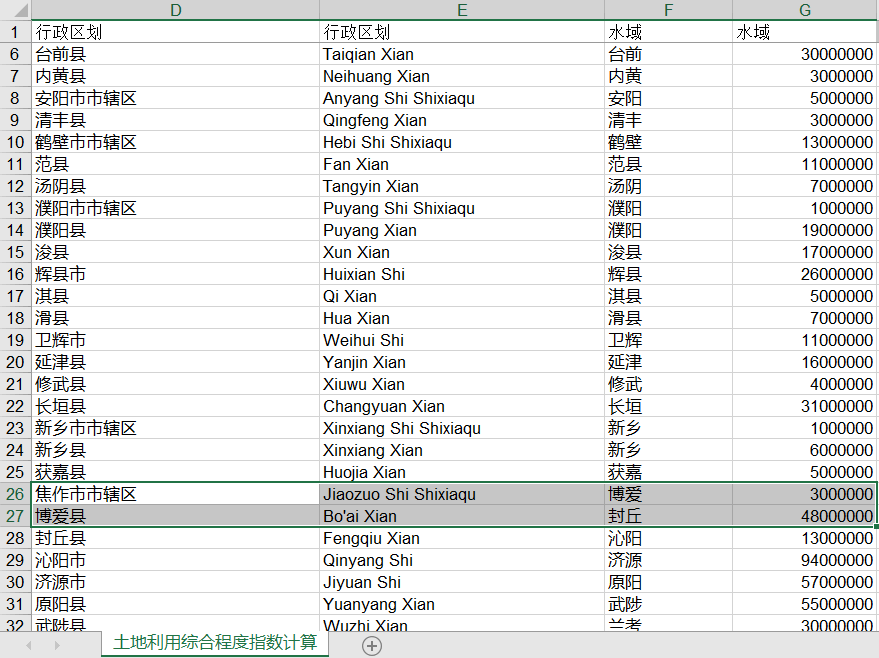Click the value 31000000
This screenshot has width=879, height=658.
click(x=805, y=406)
